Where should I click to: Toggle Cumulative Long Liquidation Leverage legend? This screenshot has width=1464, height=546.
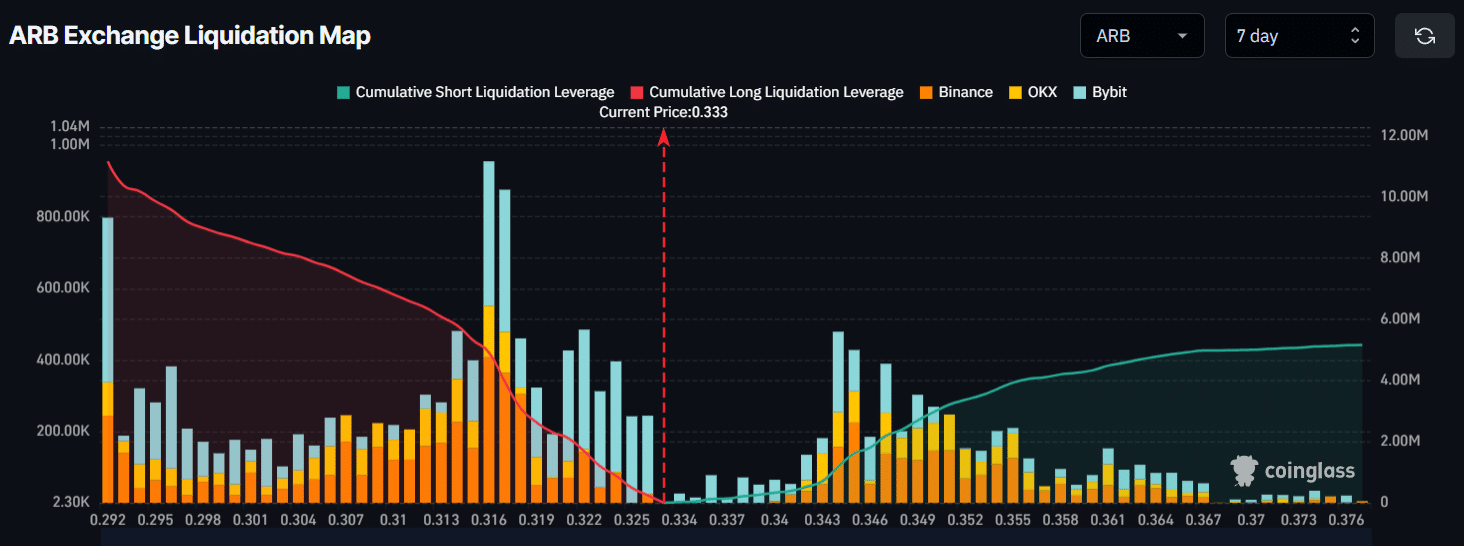tap(767, 92)
